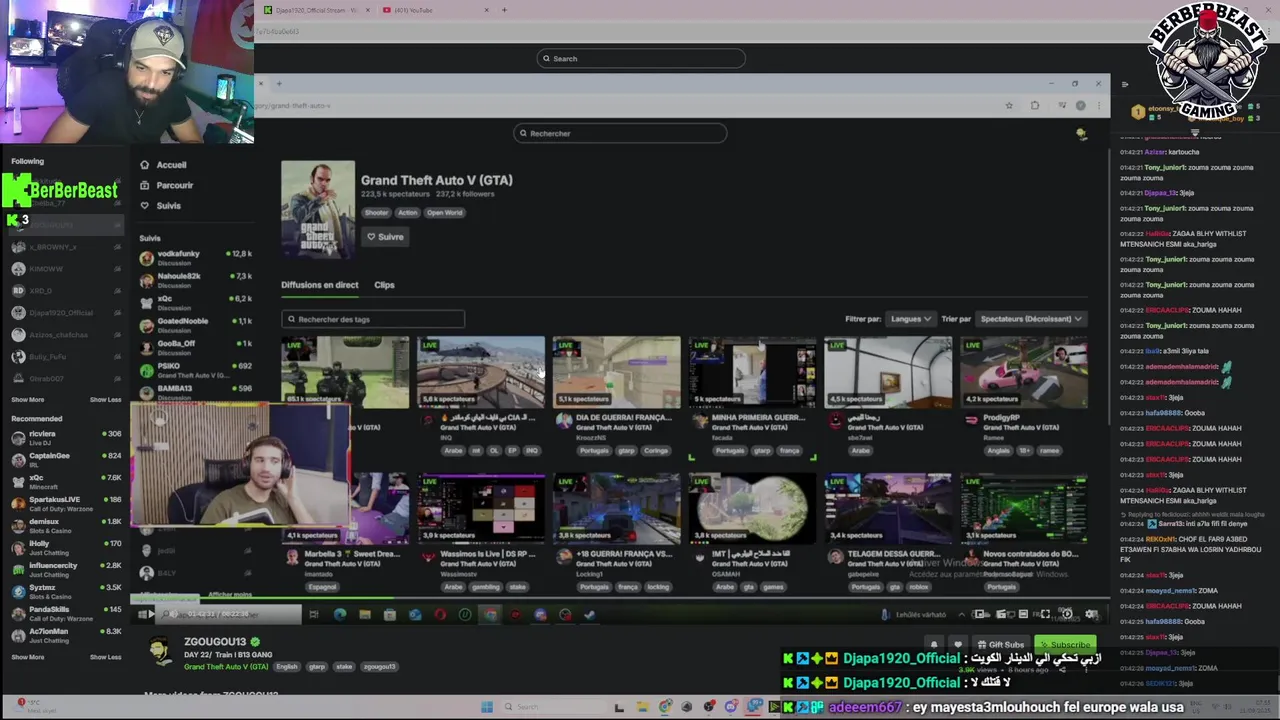The height and width of the screenshot is (720, 1280).
Task: Open ricviera in Recommended list
Action: [66, 437]
